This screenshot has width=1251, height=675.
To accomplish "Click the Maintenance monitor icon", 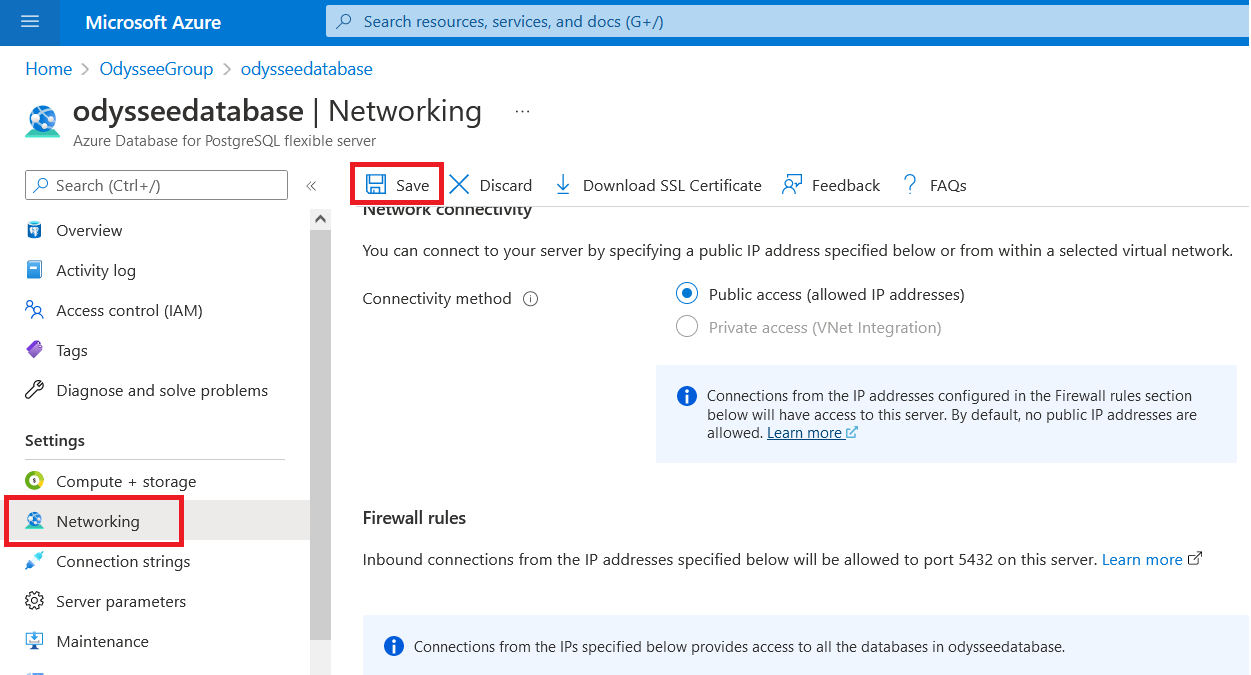I will pos(35,641).
